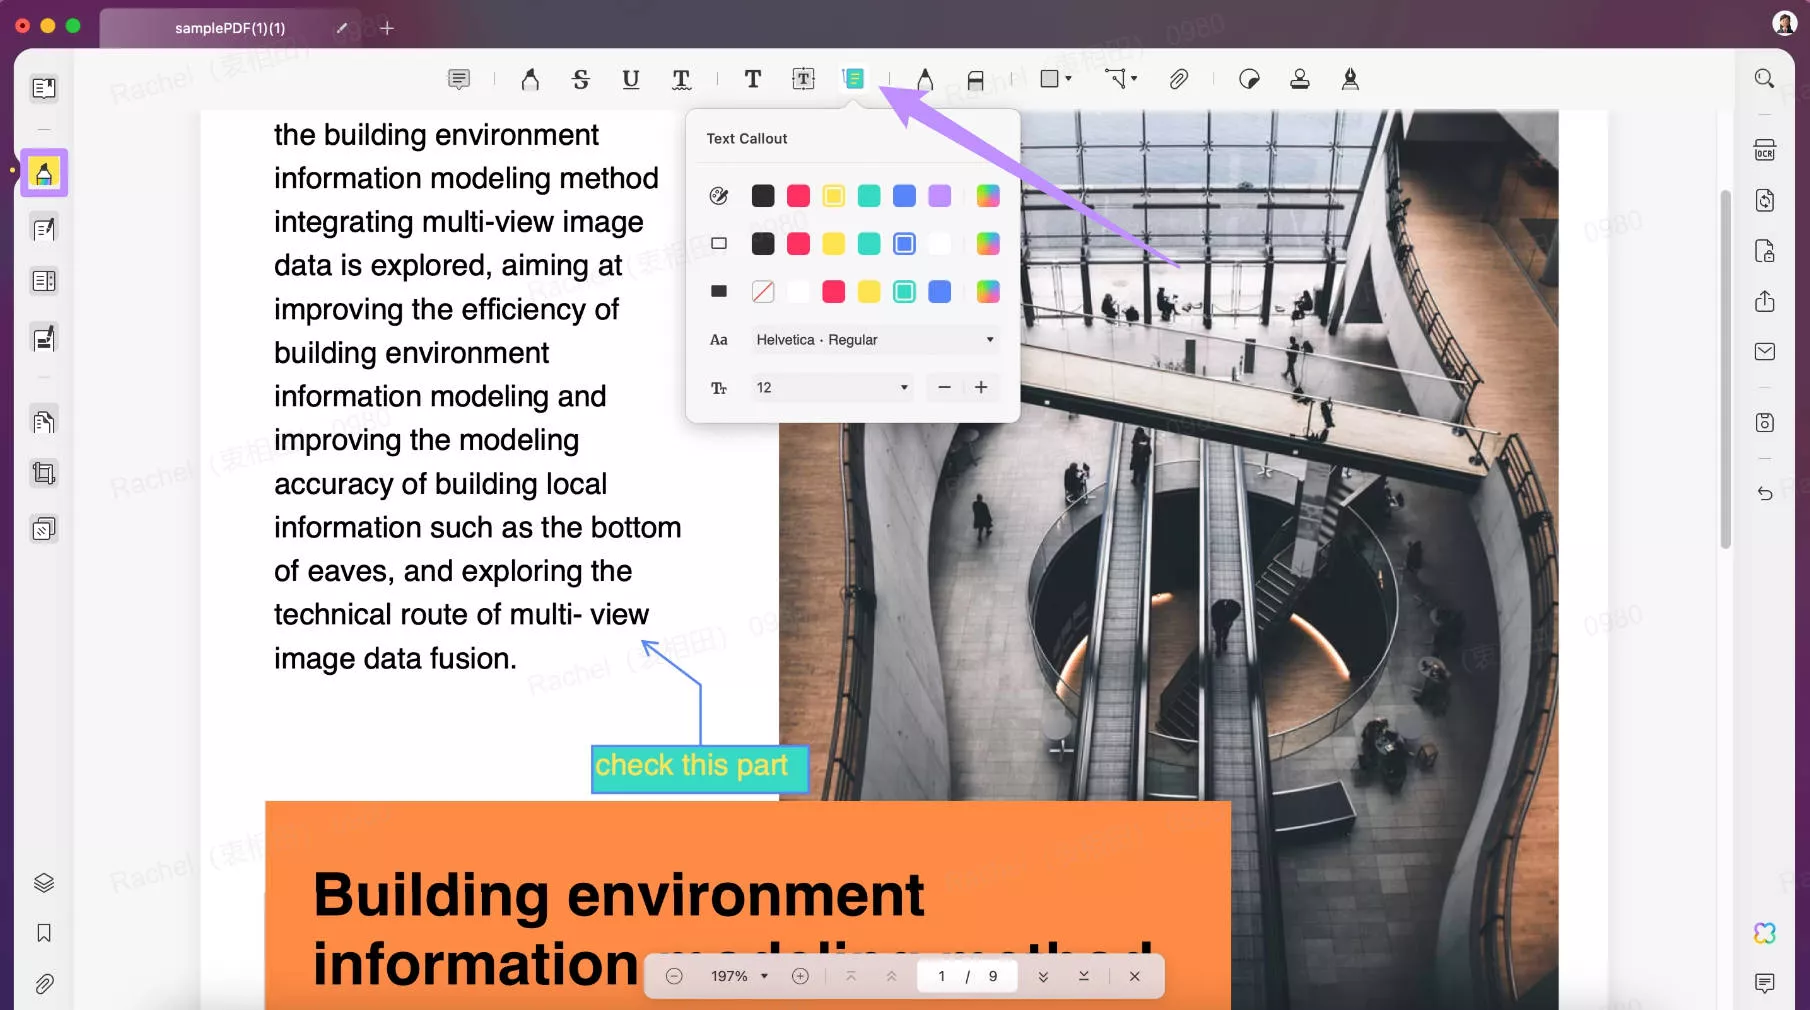This screenshot has width=1810, height=1010.
Task: Open custom text color picker
Action: click(x=988, y=196)
